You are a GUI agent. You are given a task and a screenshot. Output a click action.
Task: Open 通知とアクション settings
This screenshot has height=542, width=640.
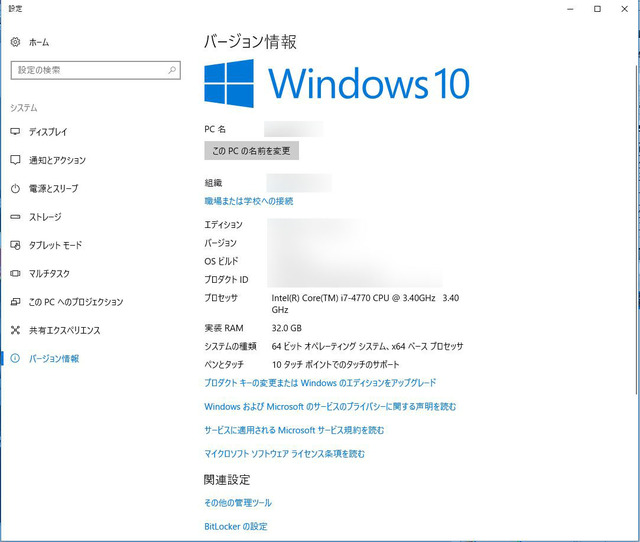tap(57, 160)
